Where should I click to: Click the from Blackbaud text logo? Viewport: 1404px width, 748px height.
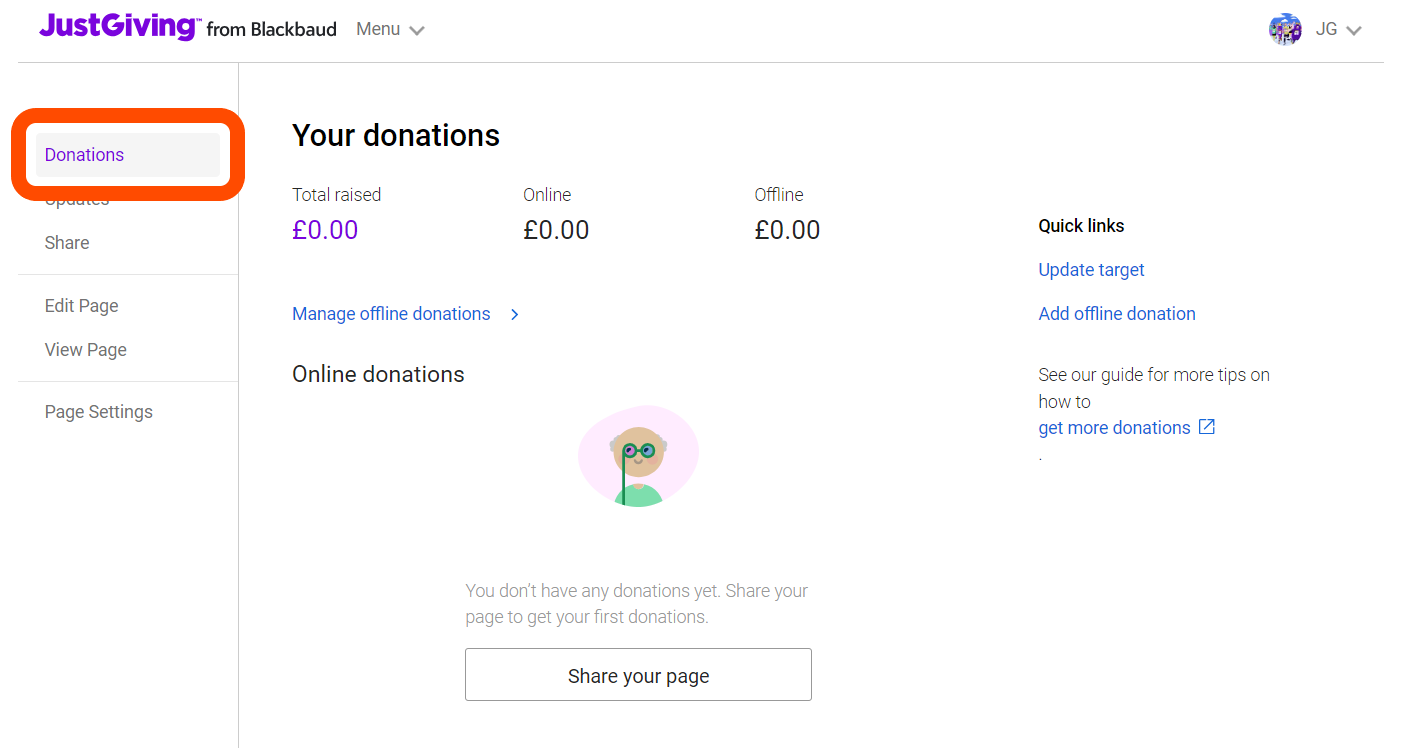[x=271, y=29]
